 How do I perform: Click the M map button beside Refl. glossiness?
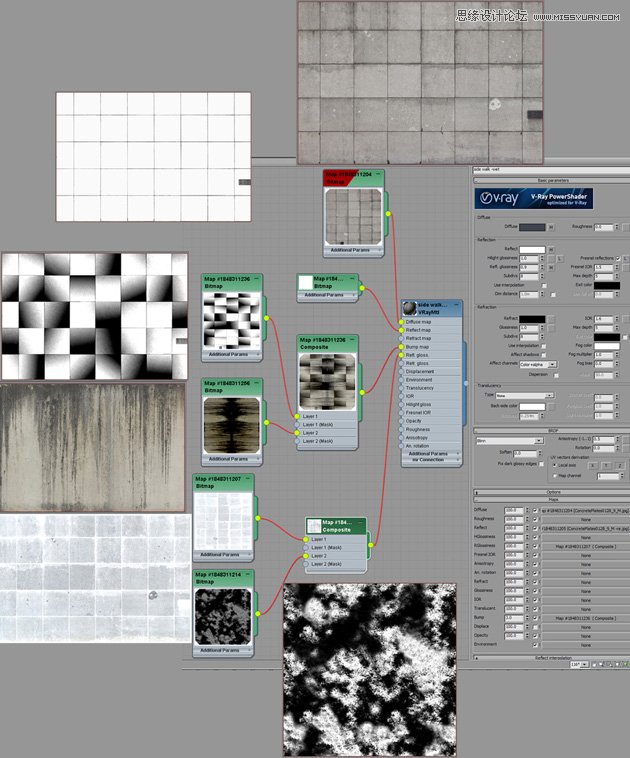[x=551, y=267]
